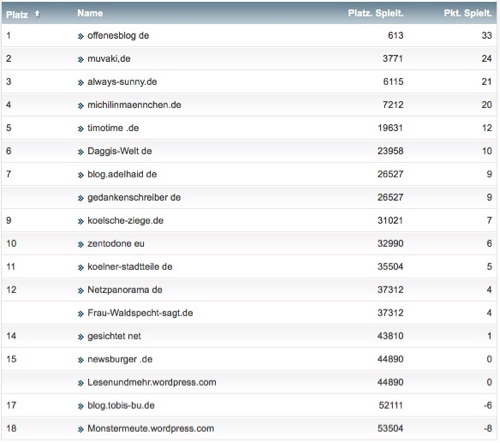Viewport: 500px width, 443px height.
Task: Select the Platz number 17
Action: pos(11,405)
